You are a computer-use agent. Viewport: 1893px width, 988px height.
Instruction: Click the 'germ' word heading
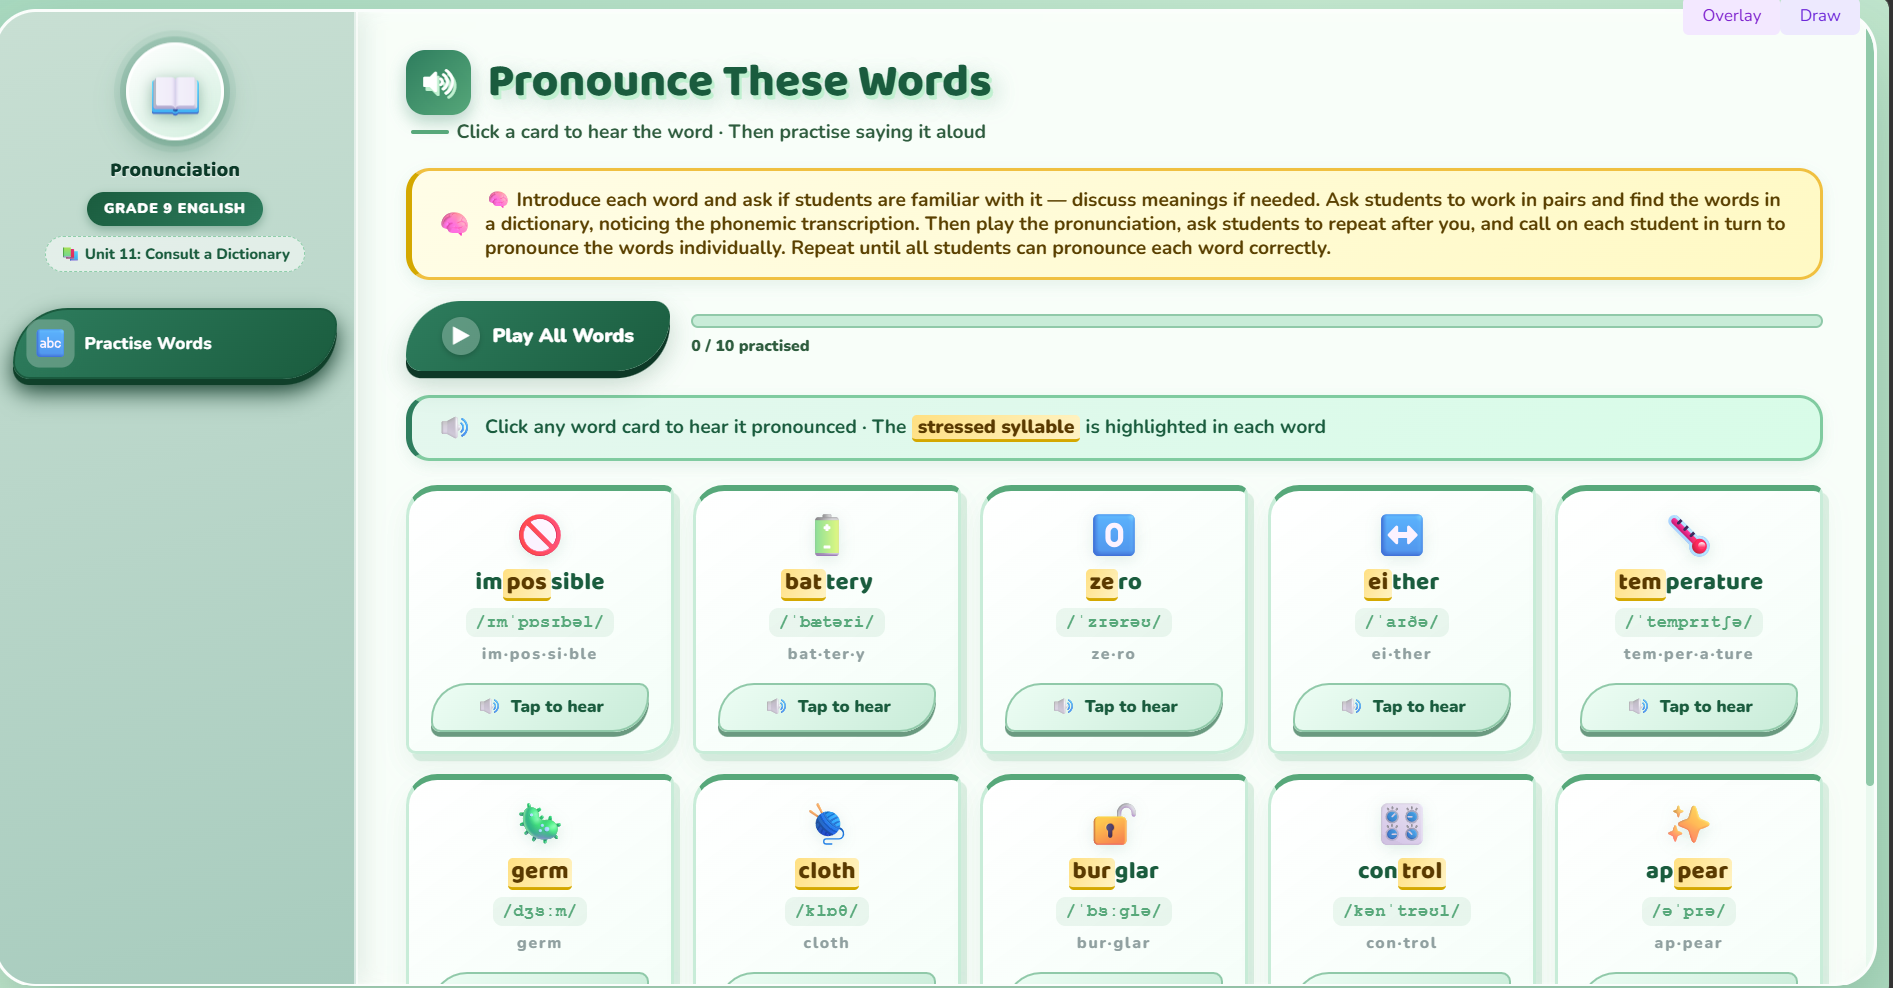540,871
